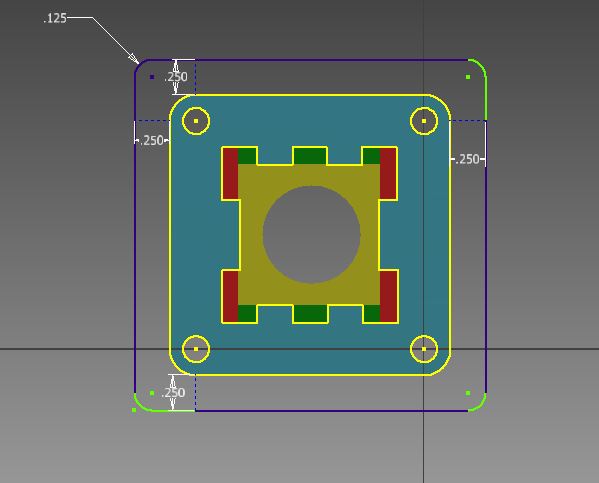
Task: Click the top-right red notch region
Action: click(389, 173)
